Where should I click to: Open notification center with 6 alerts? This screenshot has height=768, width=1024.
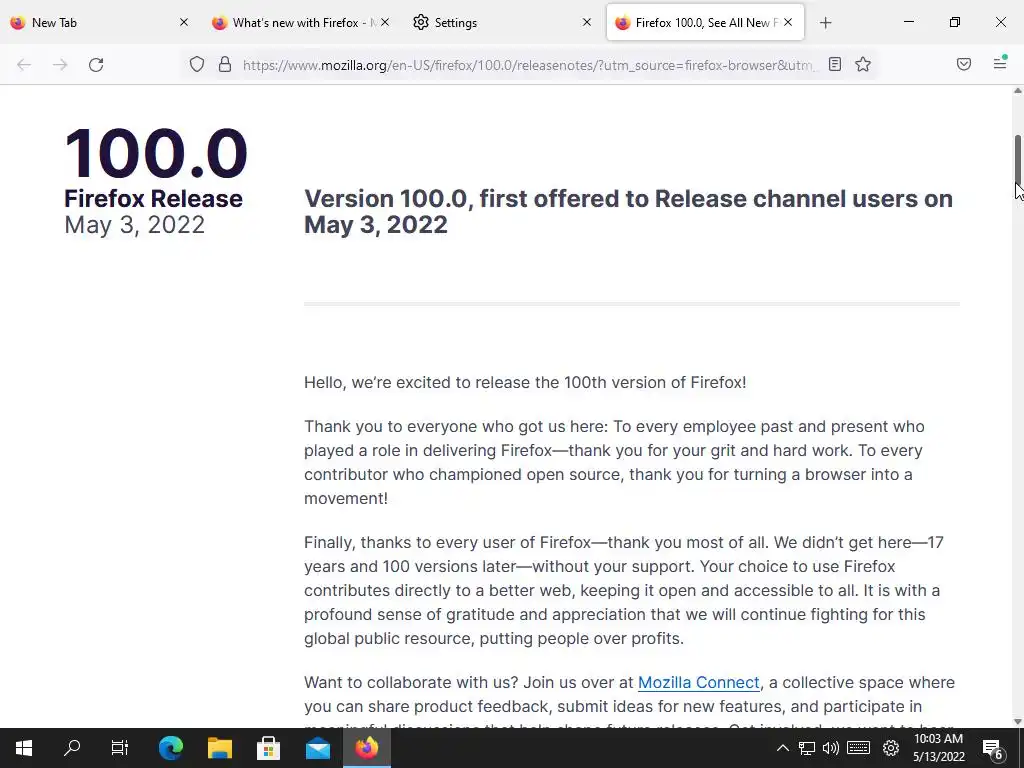[993, 748]
